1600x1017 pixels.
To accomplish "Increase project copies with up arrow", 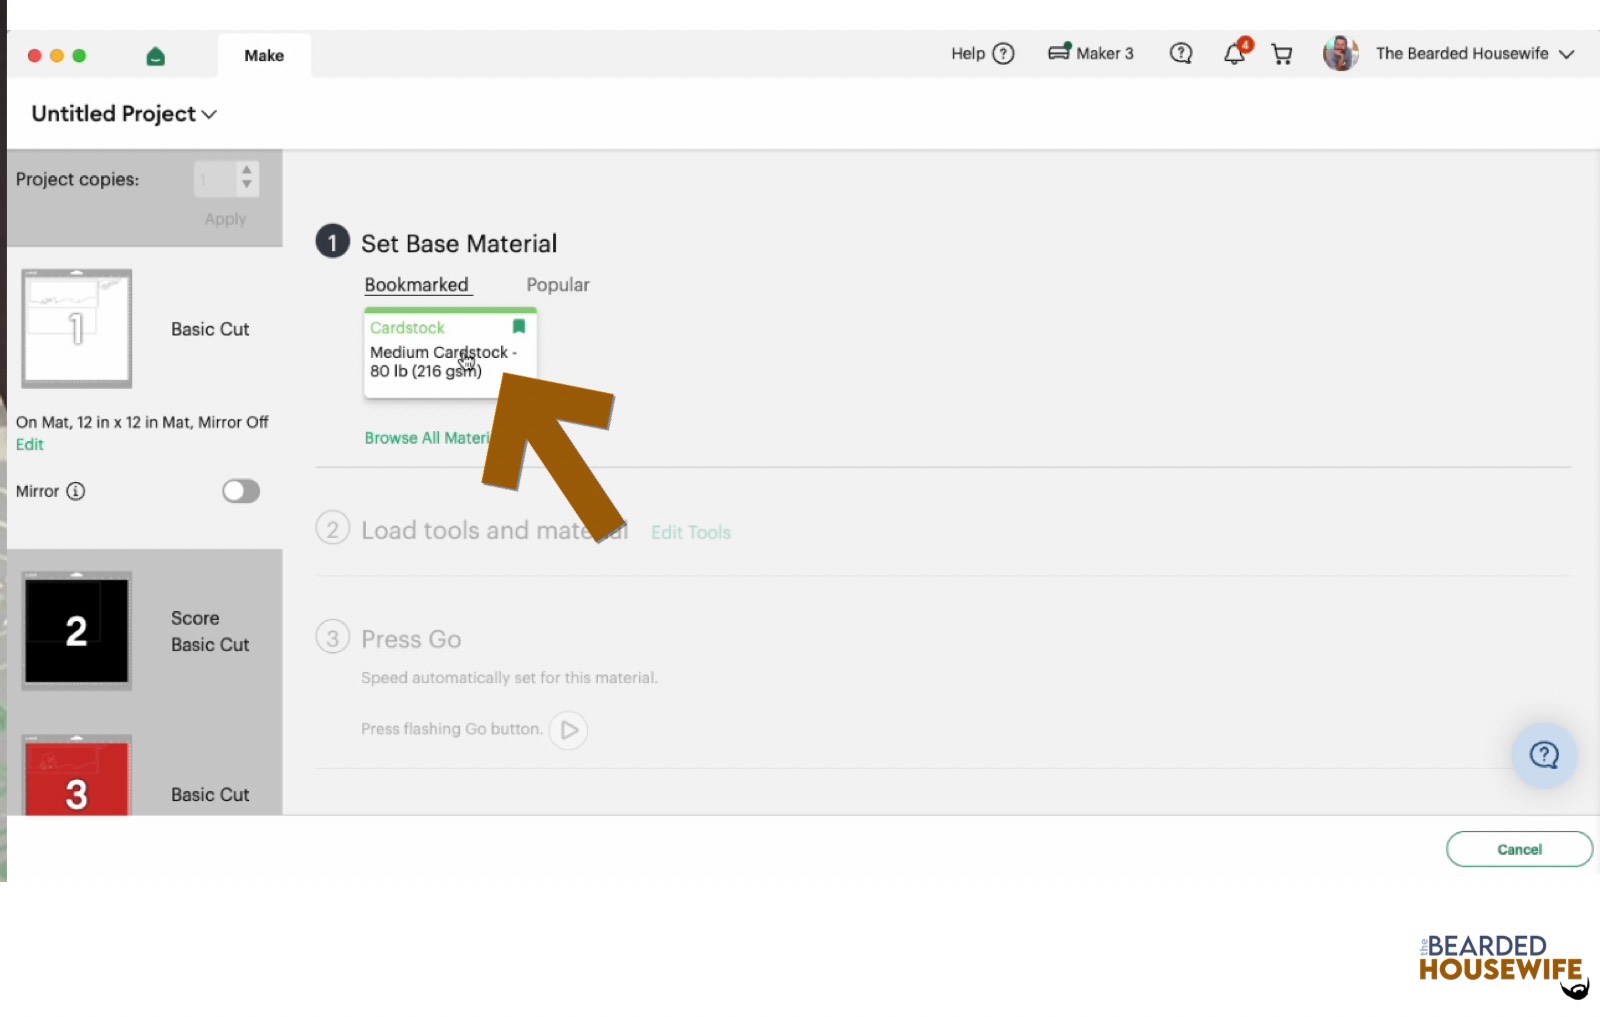I will click(x=247, y=171).
